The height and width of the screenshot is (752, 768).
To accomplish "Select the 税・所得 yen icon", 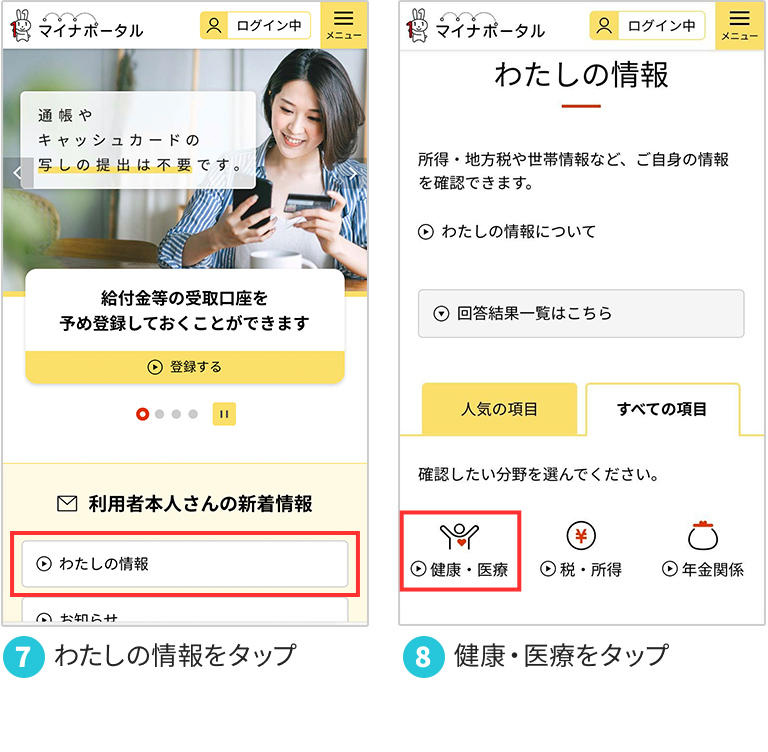I will coord(581,535).
